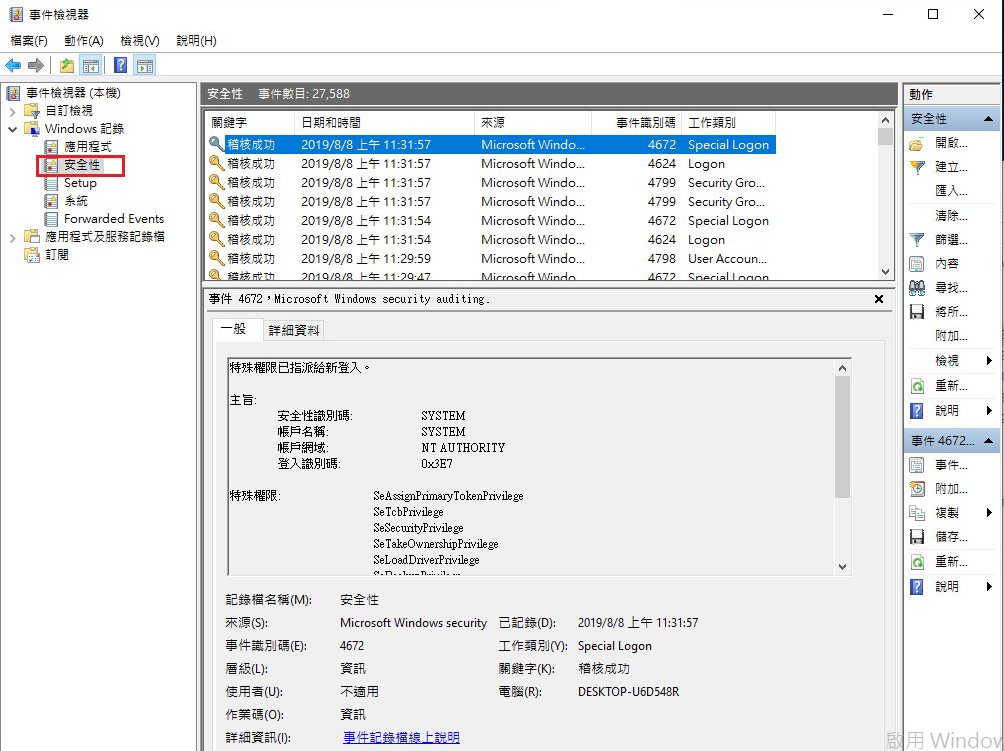Image resolution: width=1004 pixels, height=751 pixels.
Task: Open the Setup log
Action: click(80, 183)
